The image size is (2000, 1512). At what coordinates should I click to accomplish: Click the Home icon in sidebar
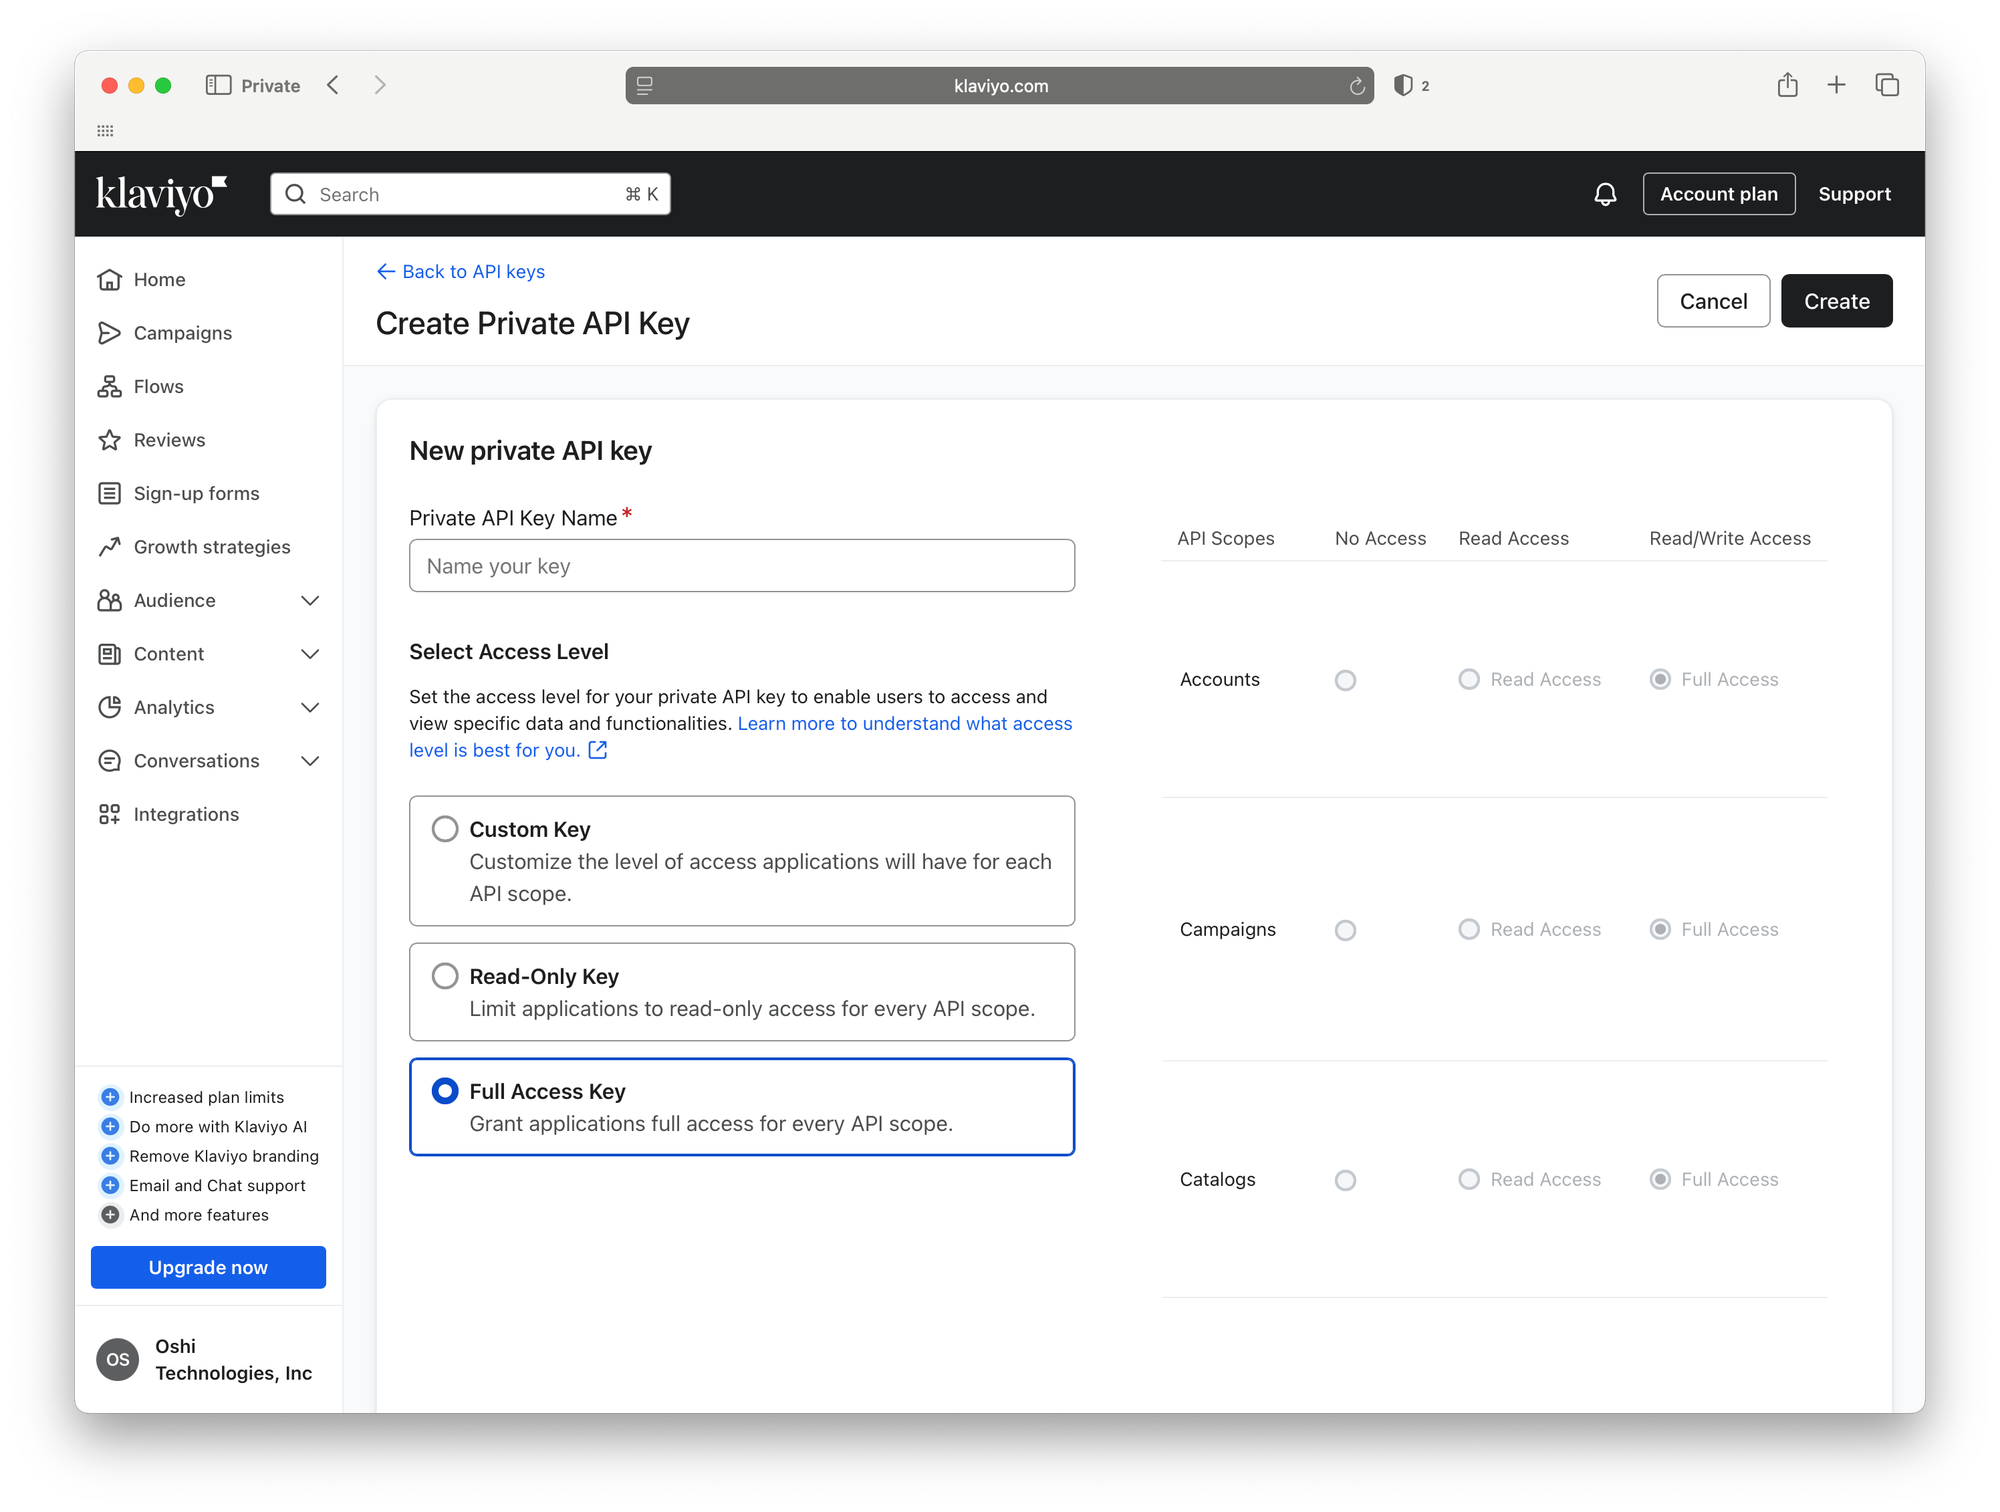[110, 280]
